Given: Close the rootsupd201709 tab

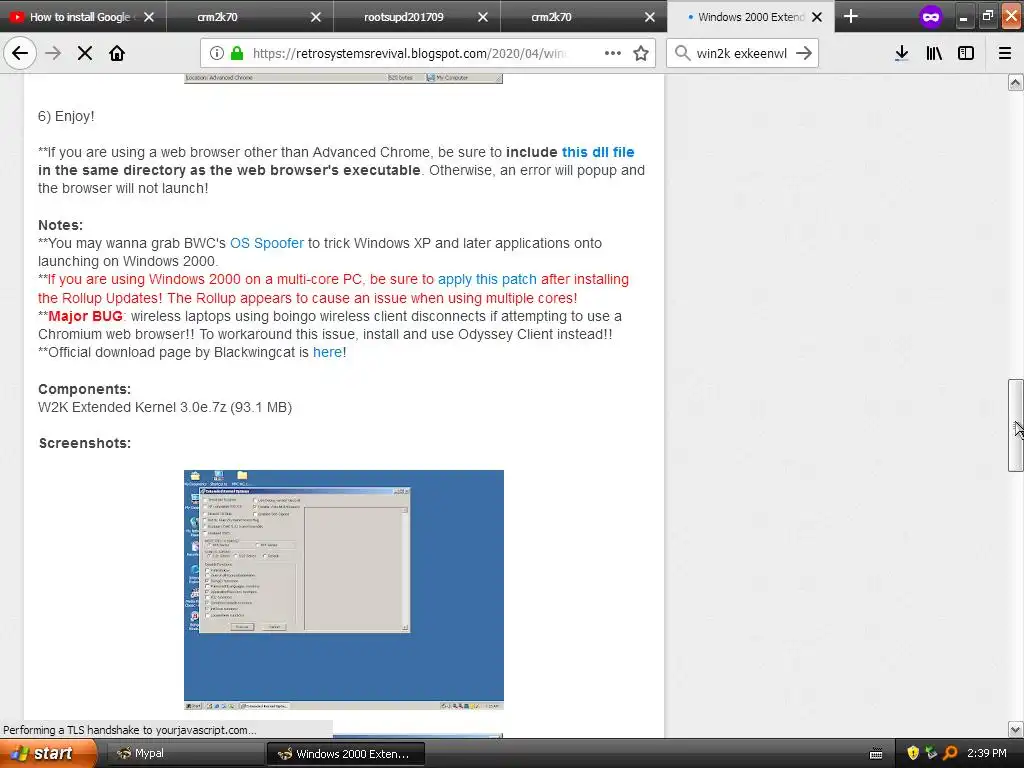Looking at the screenshot, I should tap(483, 17).
